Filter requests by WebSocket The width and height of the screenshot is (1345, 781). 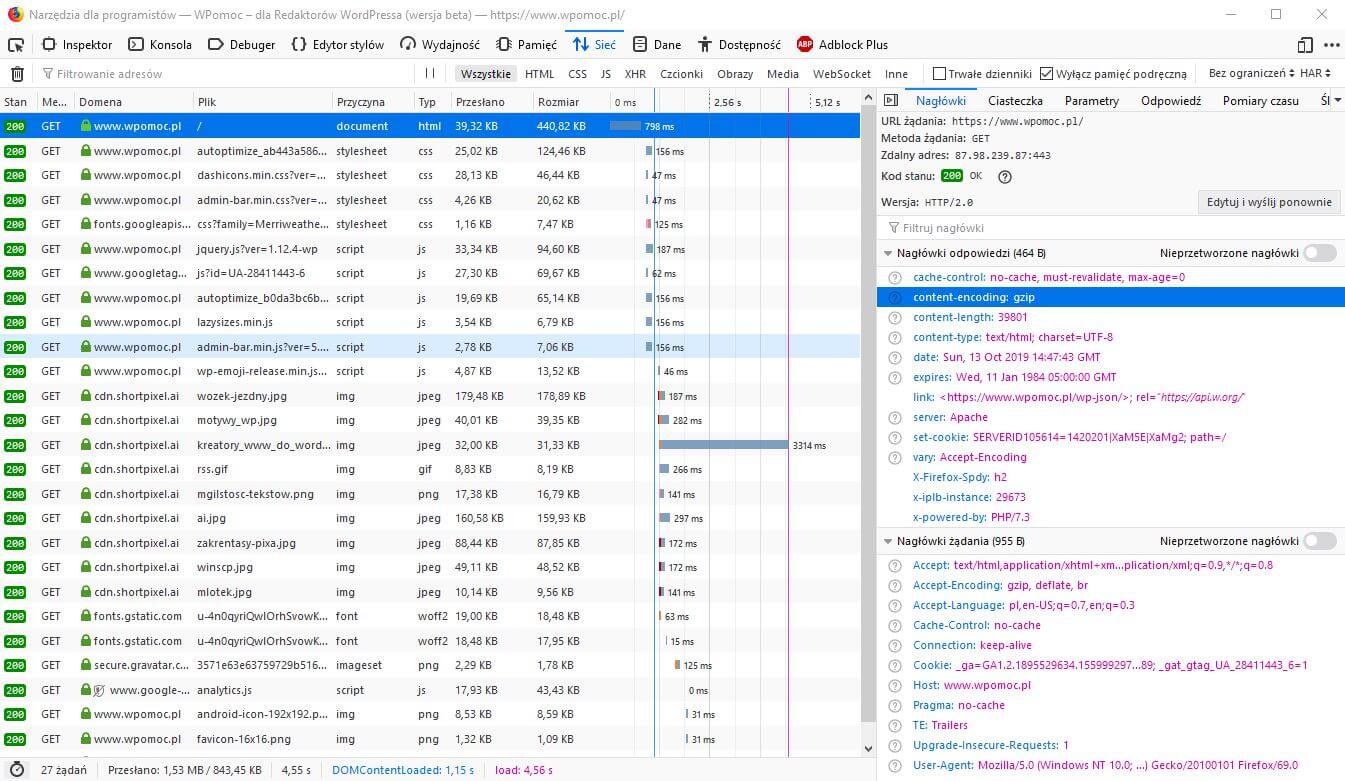(842, 74)
